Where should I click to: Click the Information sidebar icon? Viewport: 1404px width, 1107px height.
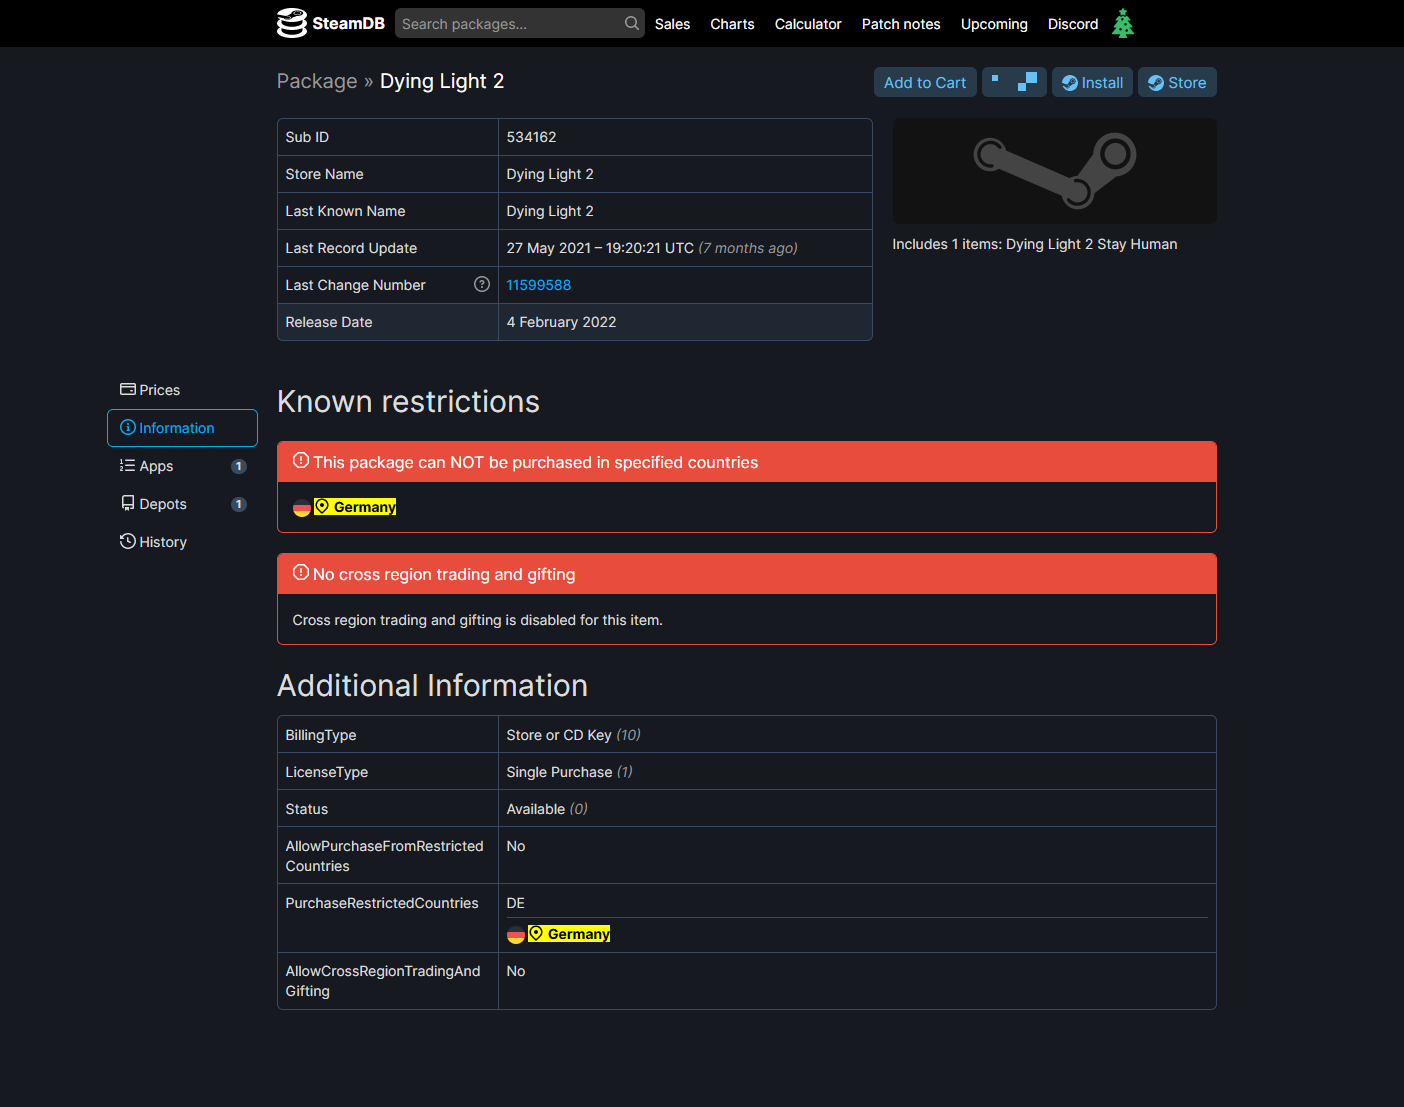tap(128, 427)
